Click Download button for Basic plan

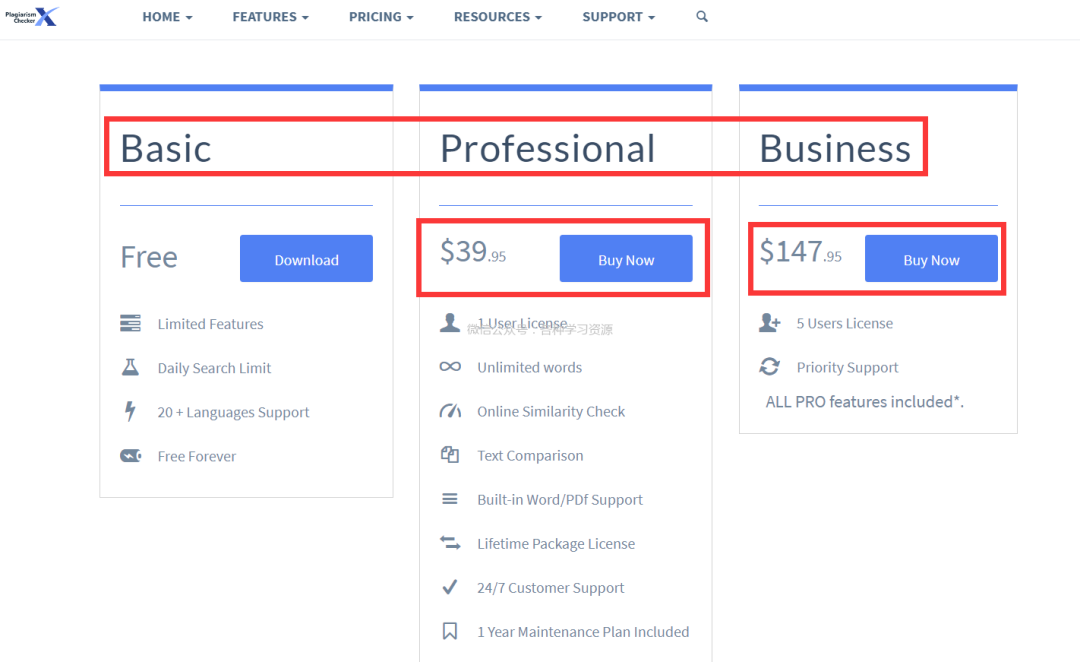[307, 258]
